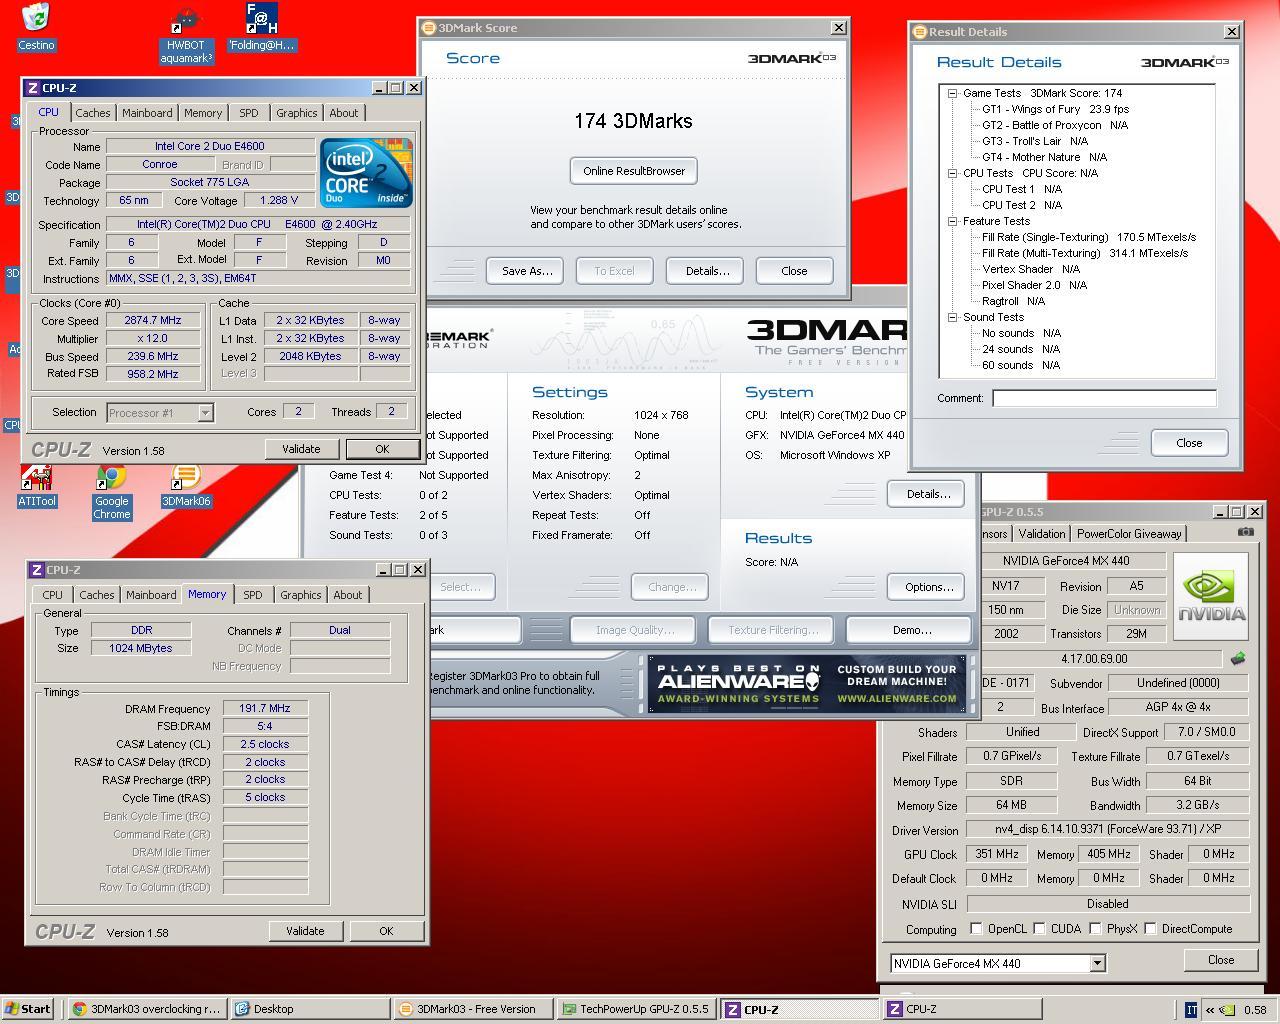The image size is (1280, 1024).
Task: Switch to the Validation tab in GPU-Z
Action: point(1042,534)
